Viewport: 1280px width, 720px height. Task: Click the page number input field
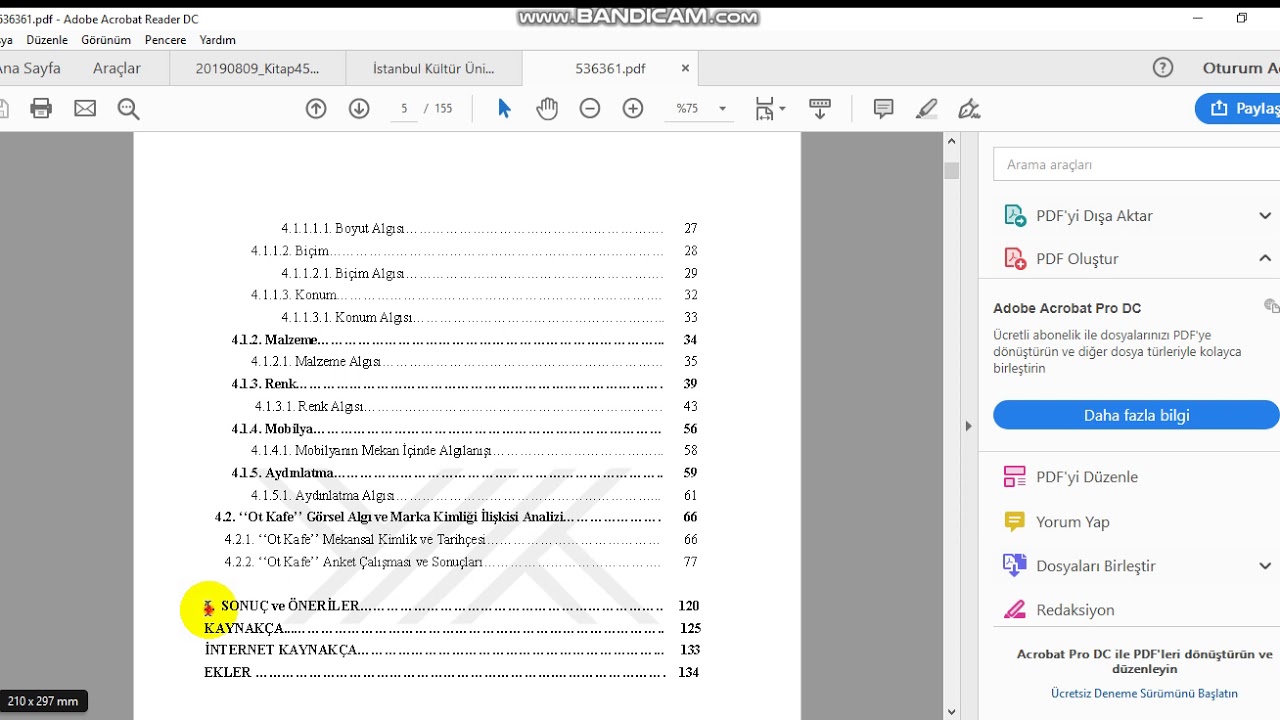(x=404, y=108)
